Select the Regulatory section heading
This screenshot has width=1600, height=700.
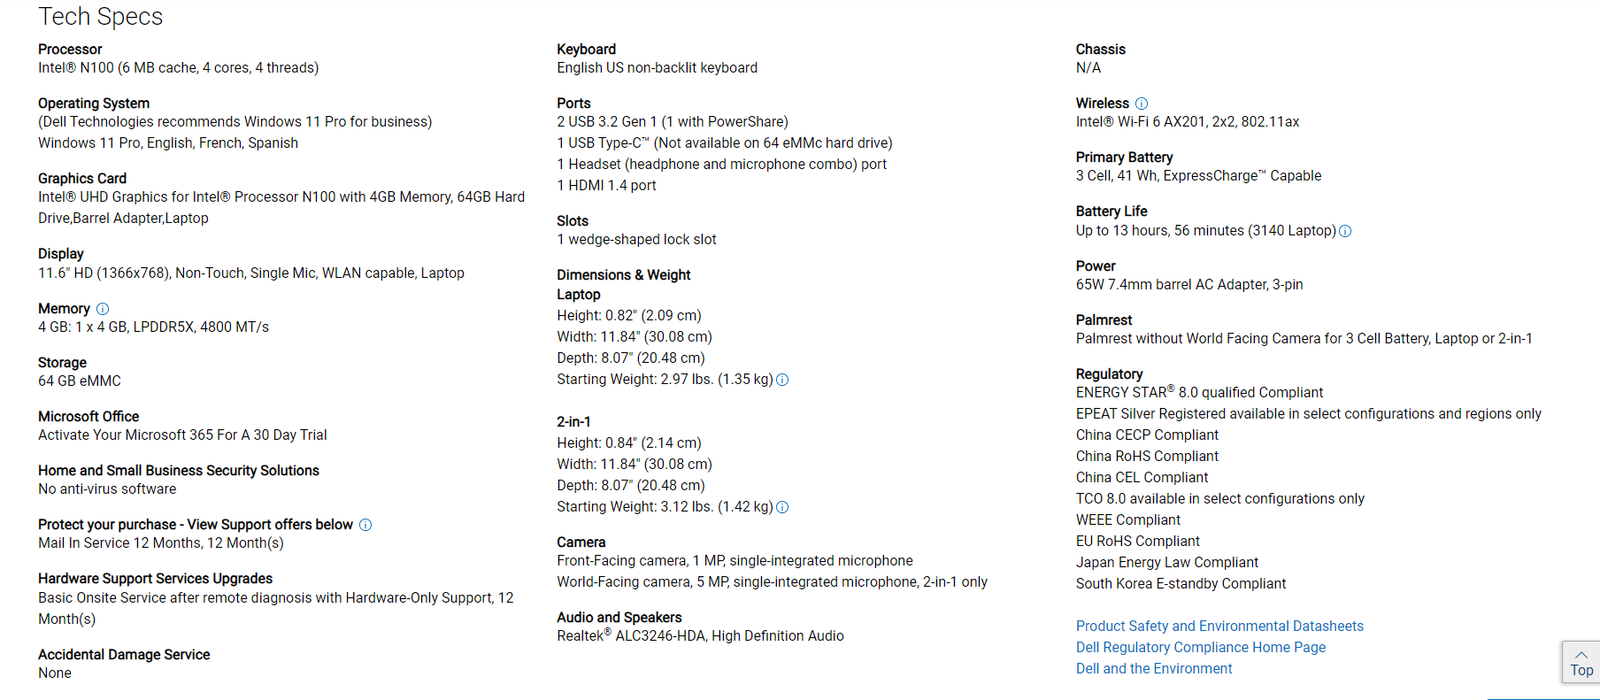1109,374
